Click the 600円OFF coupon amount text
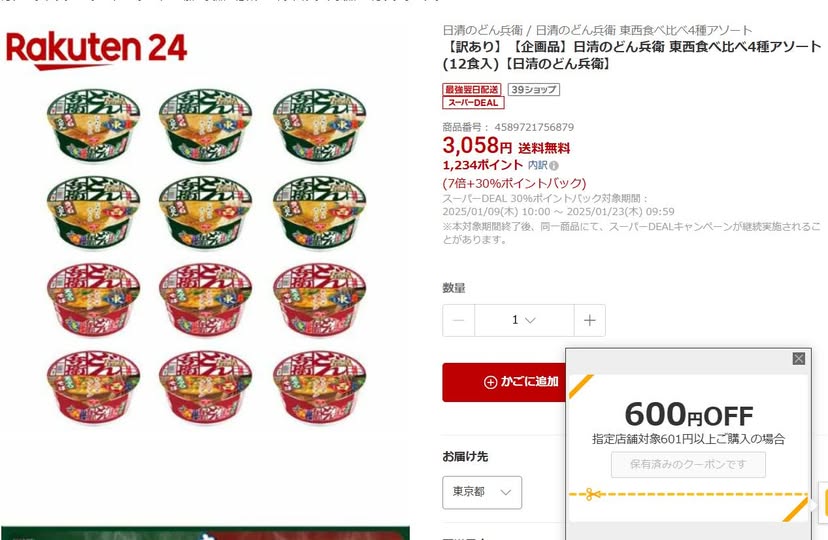This screenshot has height=540, width=828. 689,414
